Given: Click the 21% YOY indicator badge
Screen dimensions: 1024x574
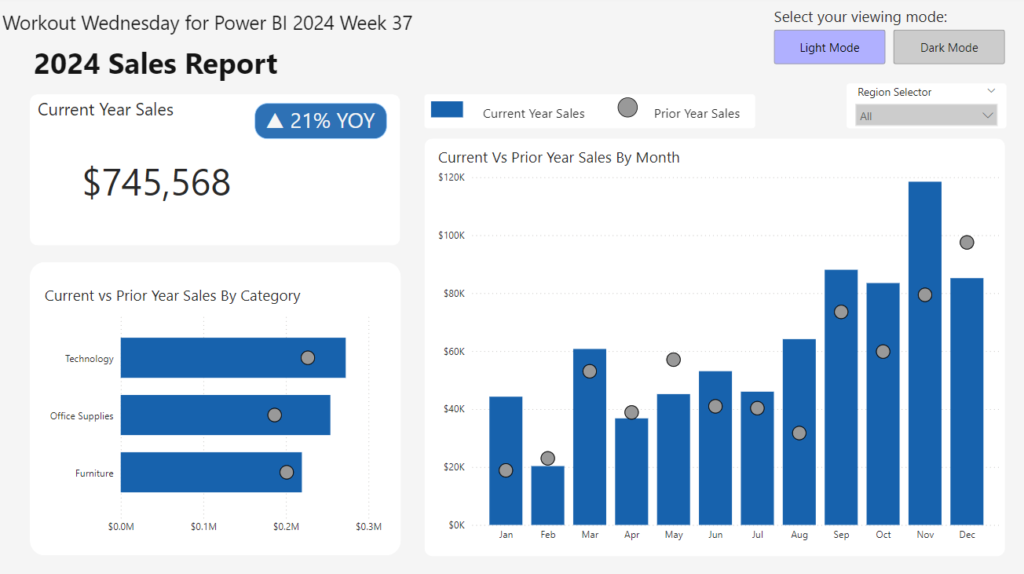Looking at the screenshot, I should 320,121.
